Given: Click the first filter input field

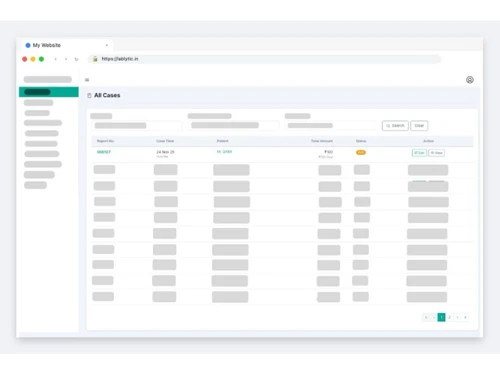Looking at the screenshot, I should [x=137, y=126].
